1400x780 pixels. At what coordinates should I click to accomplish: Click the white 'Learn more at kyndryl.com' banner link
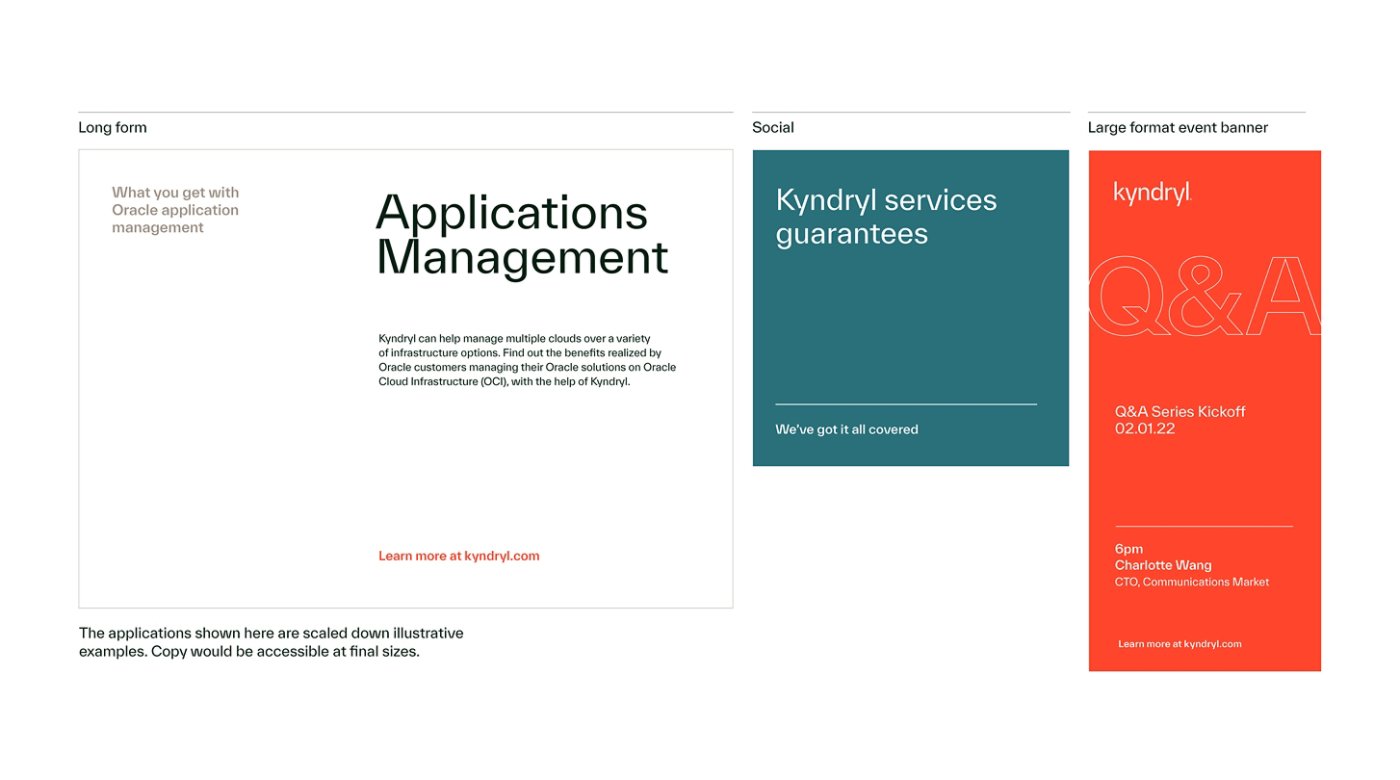click(x=1179, y=644)
